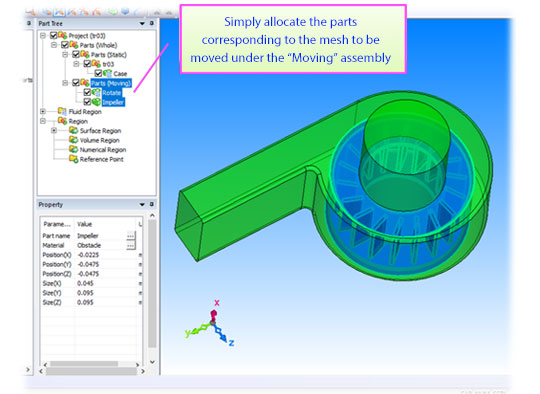The width and height of the screenshot is (540, 394).
Task: Open the Part name browse button
Action: point(131,236)
